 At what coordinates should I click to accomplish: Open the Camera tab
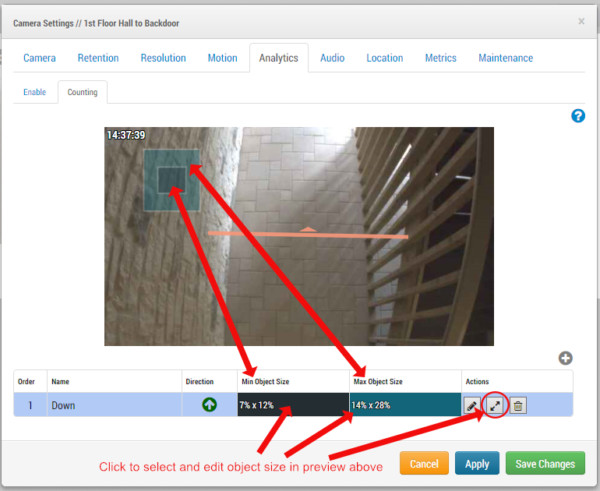pos(39,58)
